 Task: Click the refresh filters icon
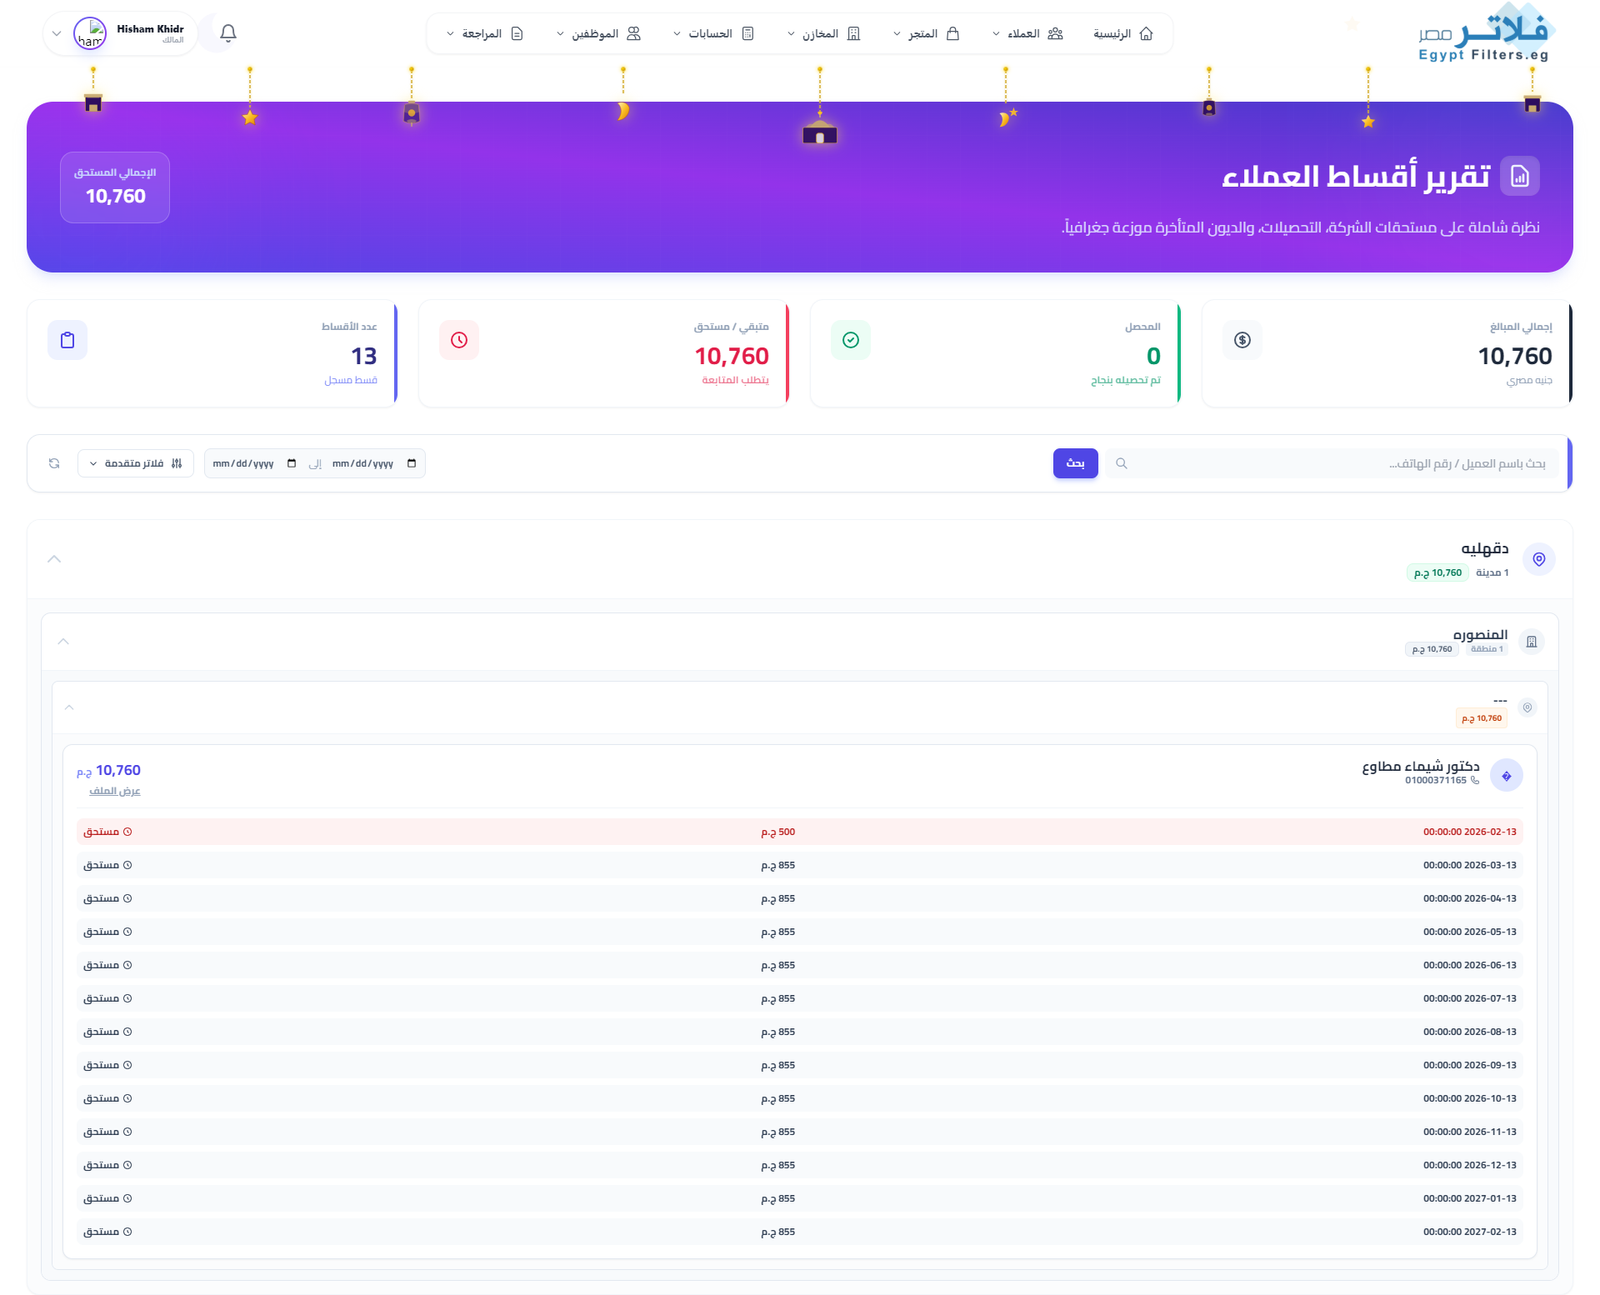pyautogui.click(x=54, y=463)
